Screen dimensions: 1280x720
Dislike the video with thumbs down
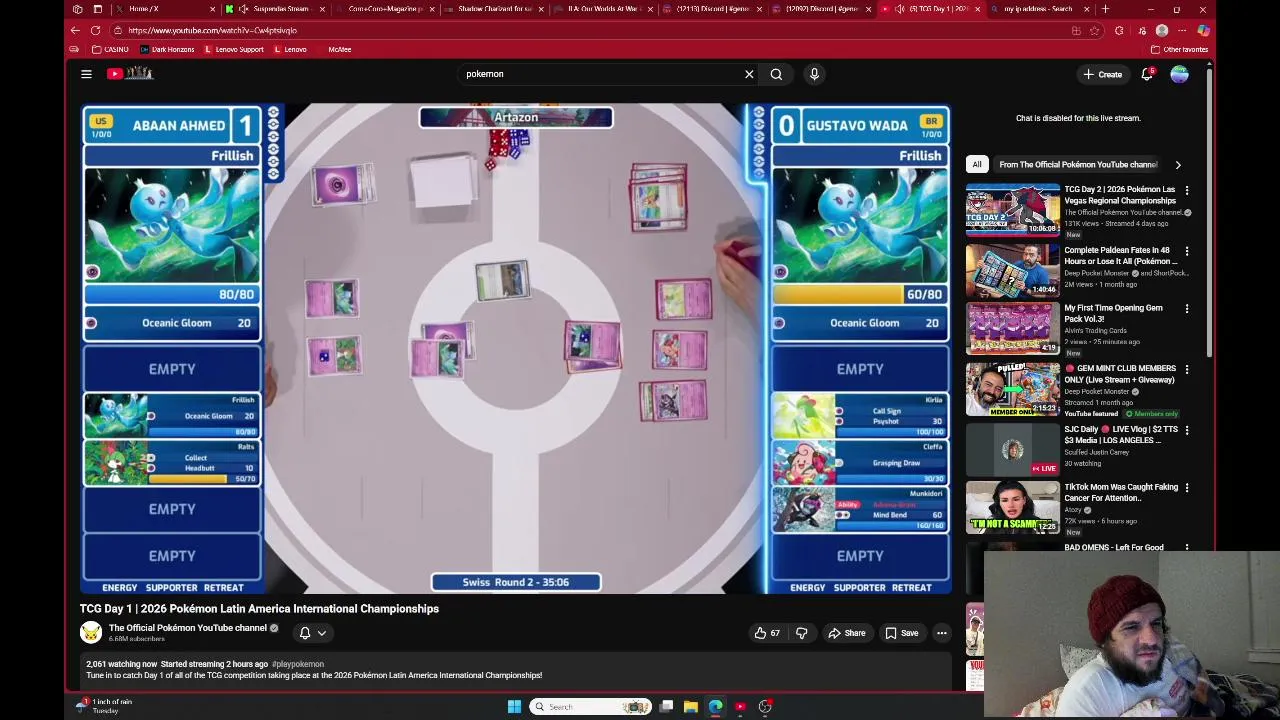tap(801, 633)
